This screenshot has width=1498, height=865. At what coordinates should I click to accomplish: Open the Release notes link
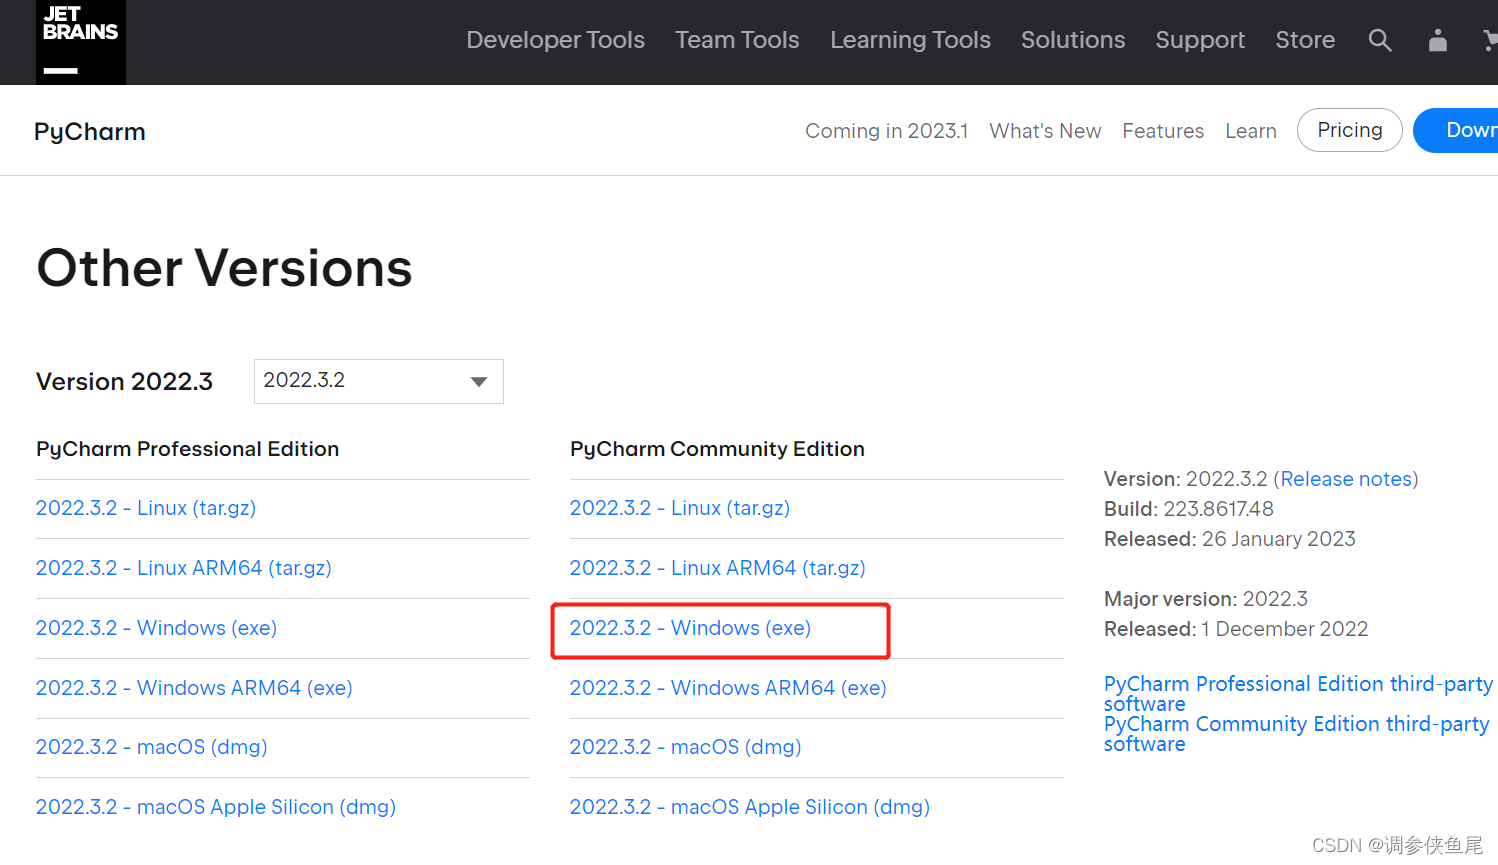(1346, 479)
